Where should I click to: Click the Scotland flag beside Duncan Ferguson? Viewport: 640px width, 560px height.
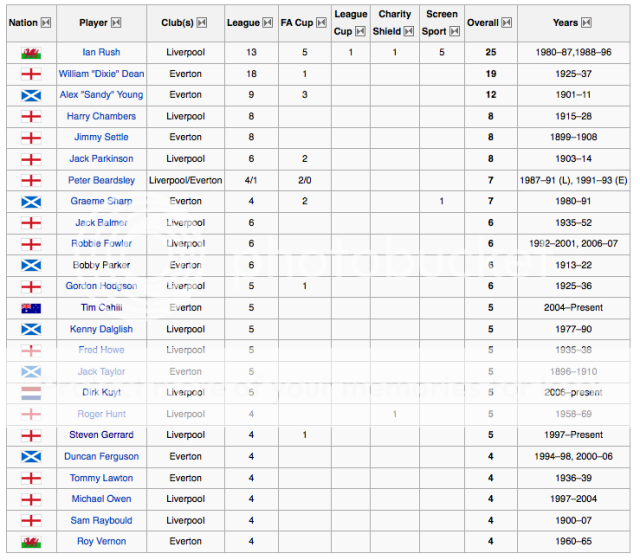31,457
